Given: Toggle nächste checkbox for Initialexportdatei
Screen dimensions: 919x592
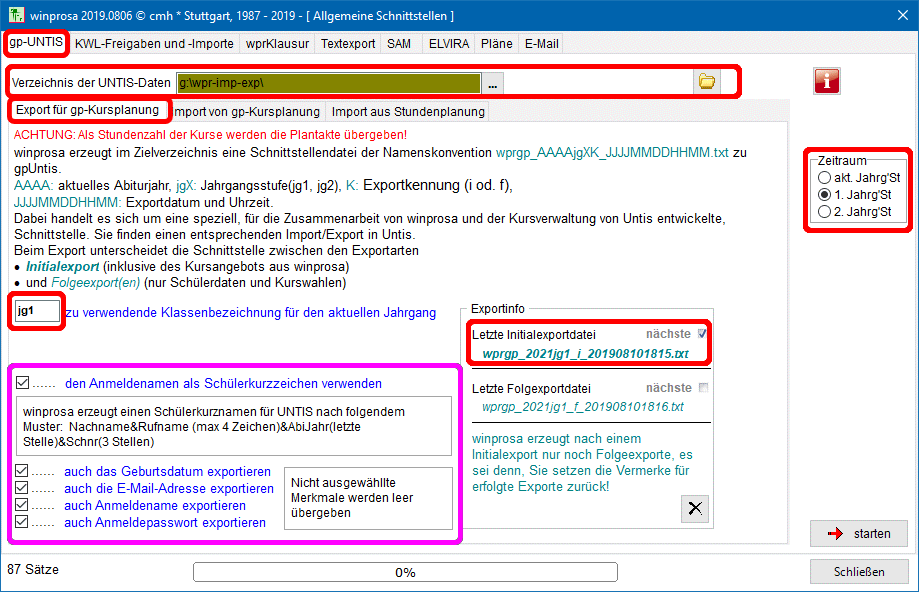Looking at the screenshot, I should click(702, 334).
